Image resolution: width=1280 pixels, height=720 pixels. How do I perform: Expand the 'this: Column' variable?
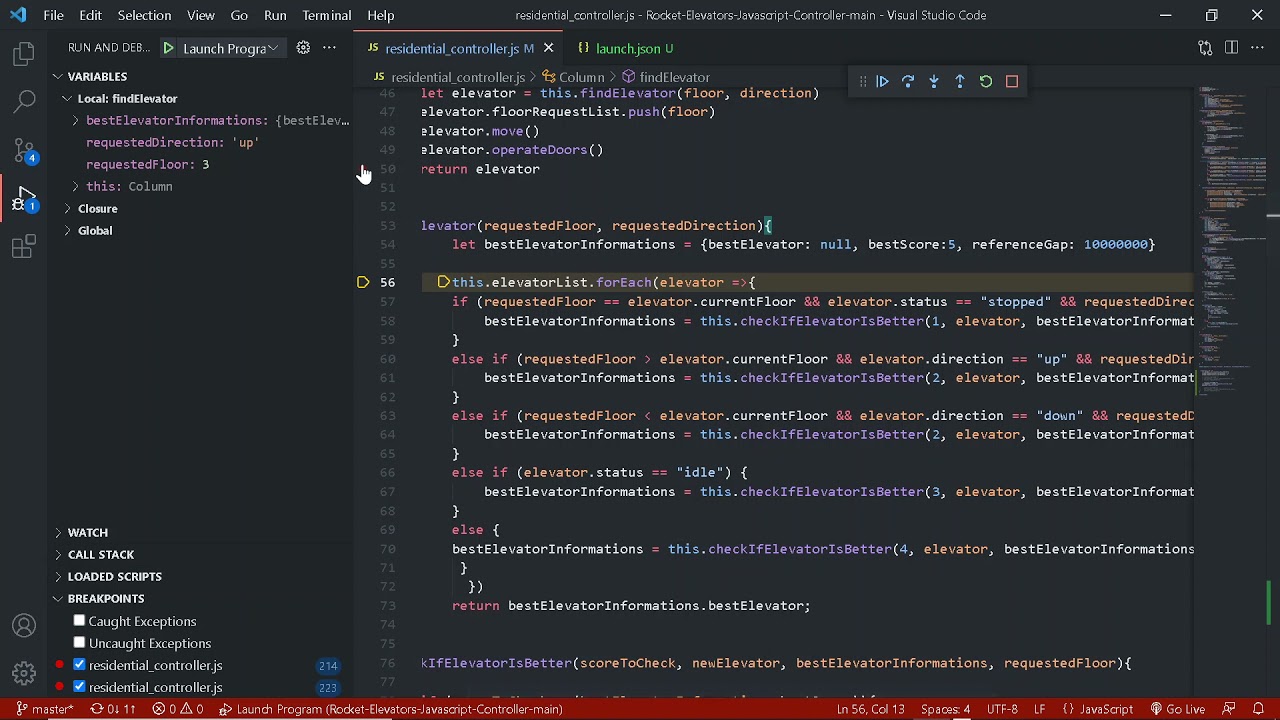(75, 186)
